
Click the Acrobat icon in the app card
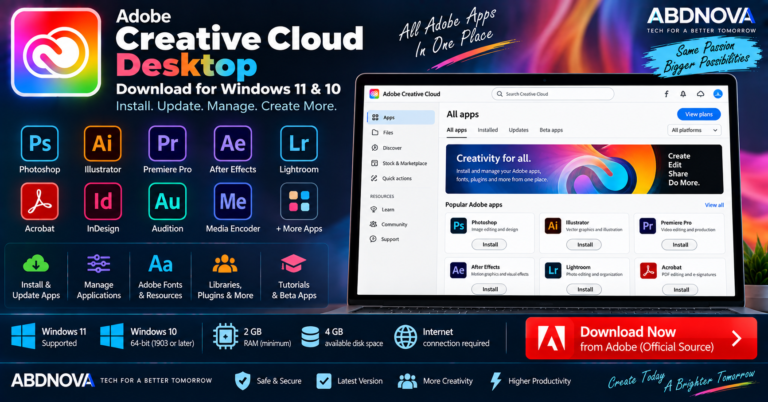[648, 270]
